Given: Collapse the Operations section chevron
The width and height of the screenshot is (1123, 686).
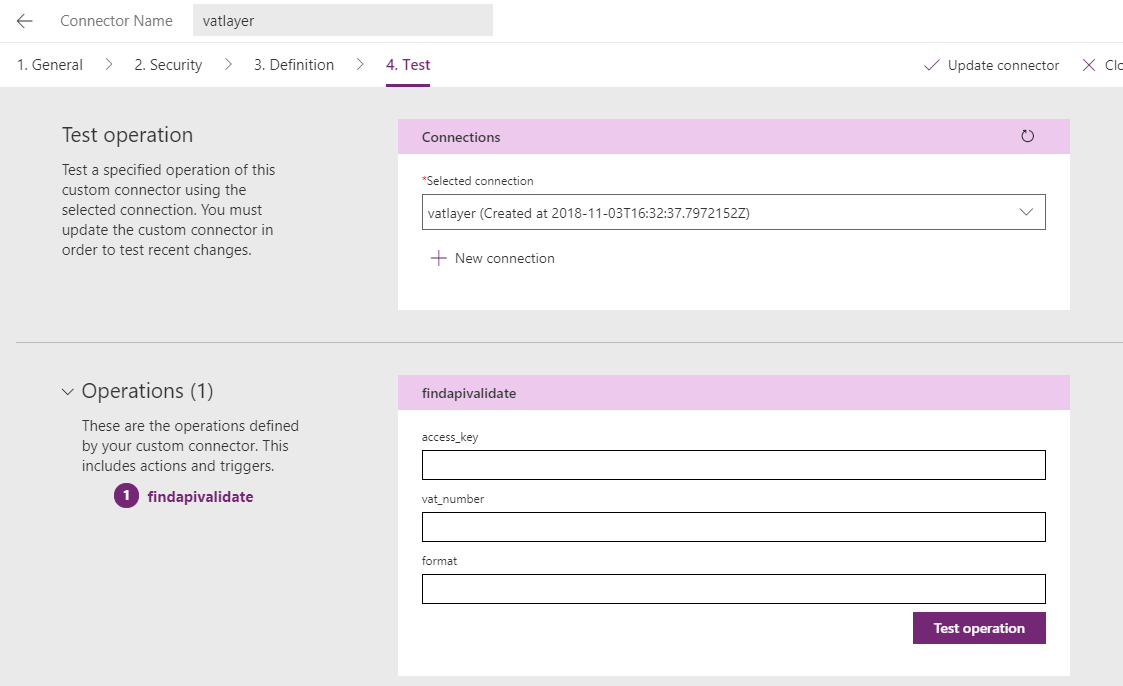Looking at the screenshot, I should coord(68,392).
